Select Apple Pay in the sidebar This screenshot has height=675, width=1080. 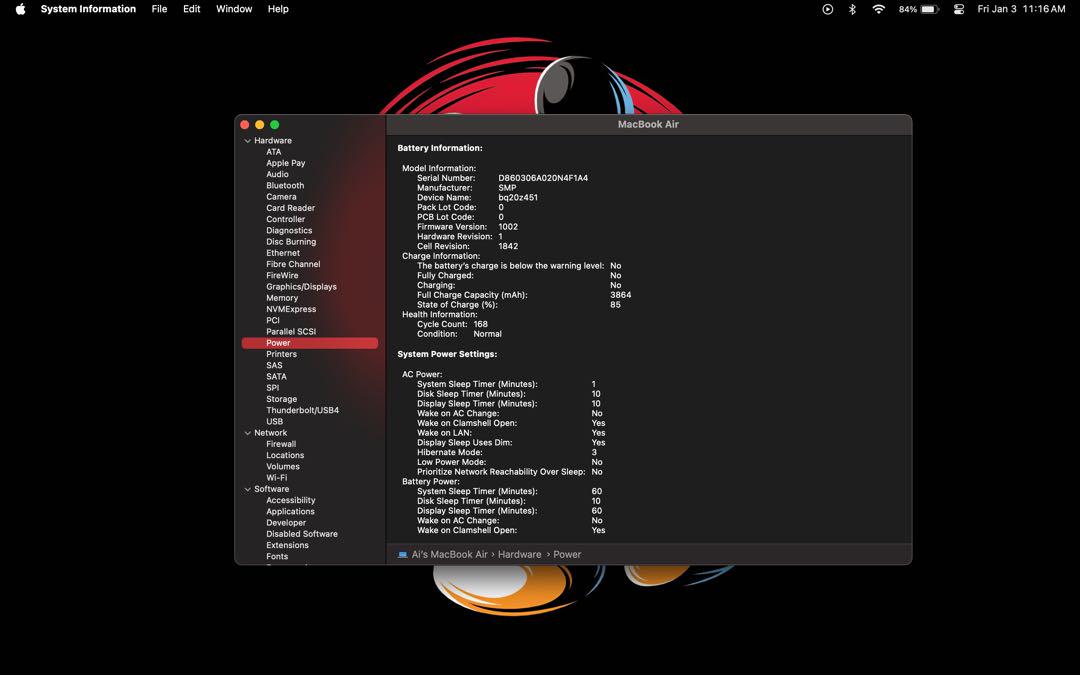[286, 163]
